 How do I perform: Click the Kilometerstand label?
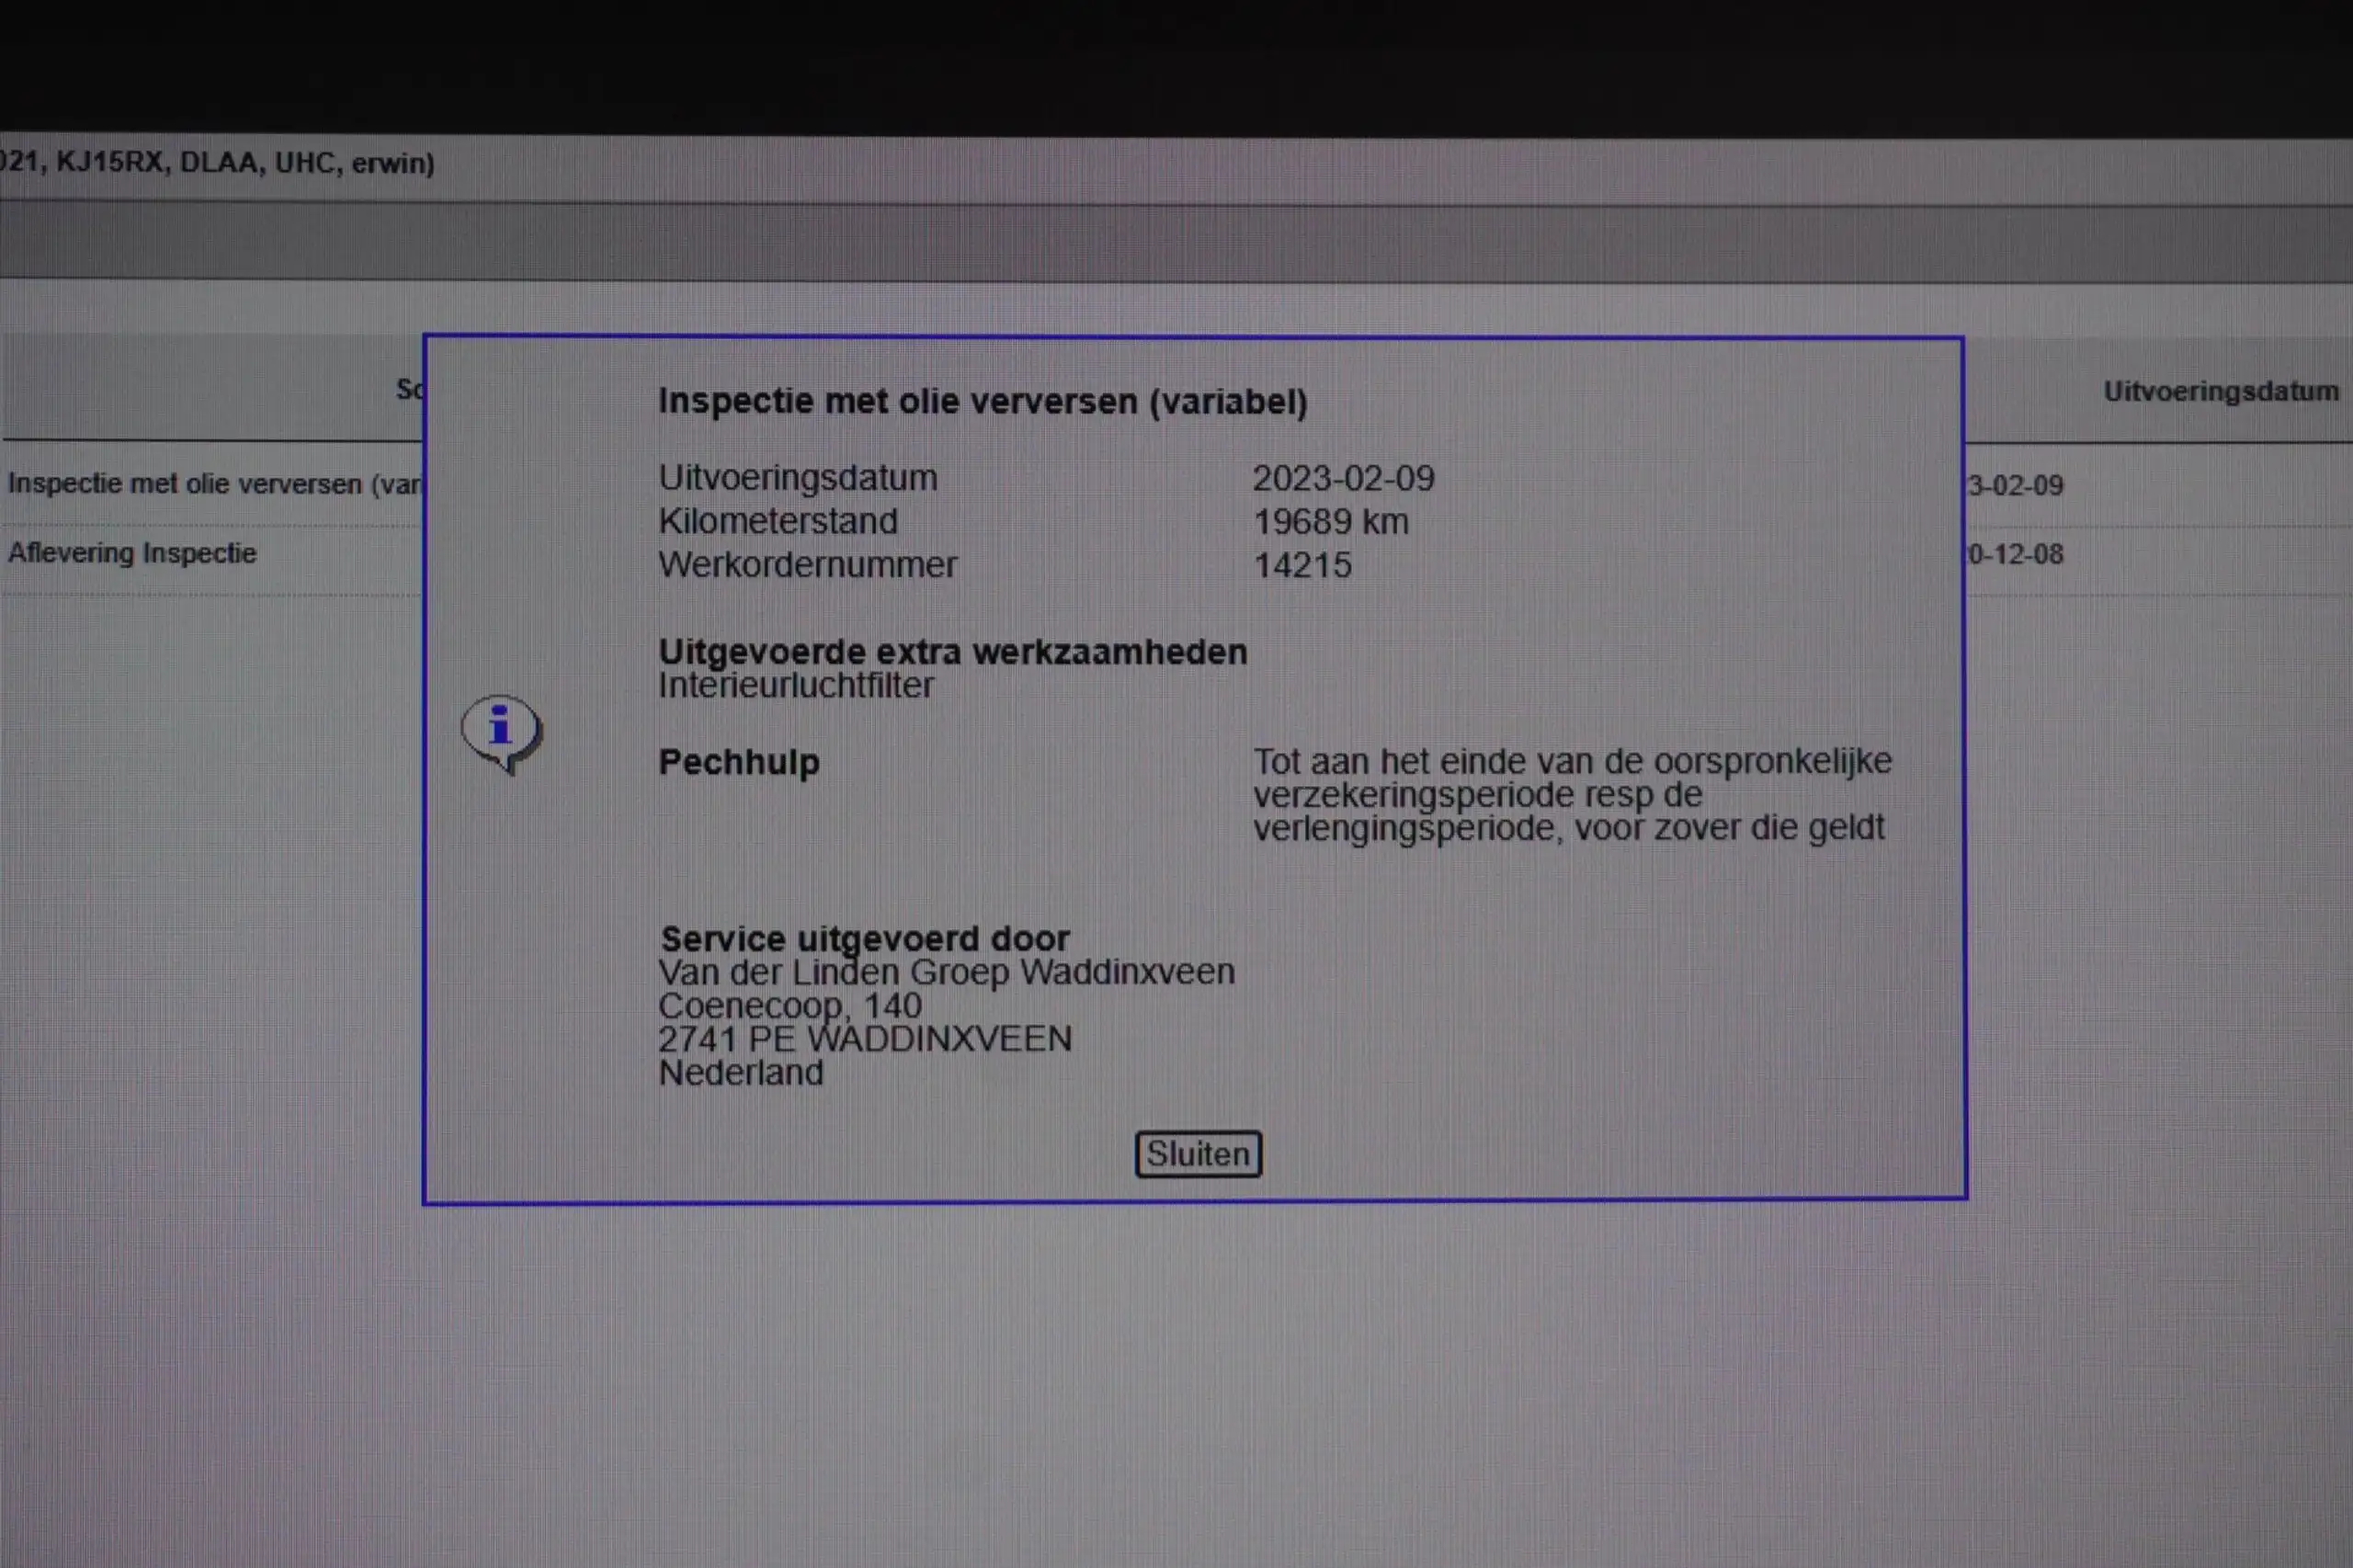point(778,521)
